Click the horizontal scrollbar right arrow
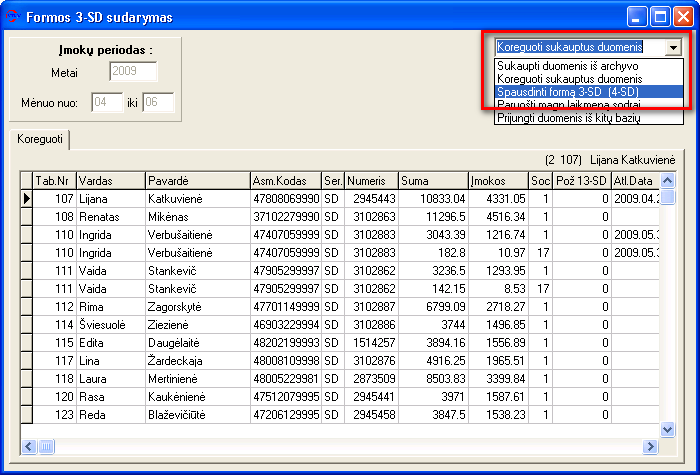700x475 pixels. tap(650, 446)
